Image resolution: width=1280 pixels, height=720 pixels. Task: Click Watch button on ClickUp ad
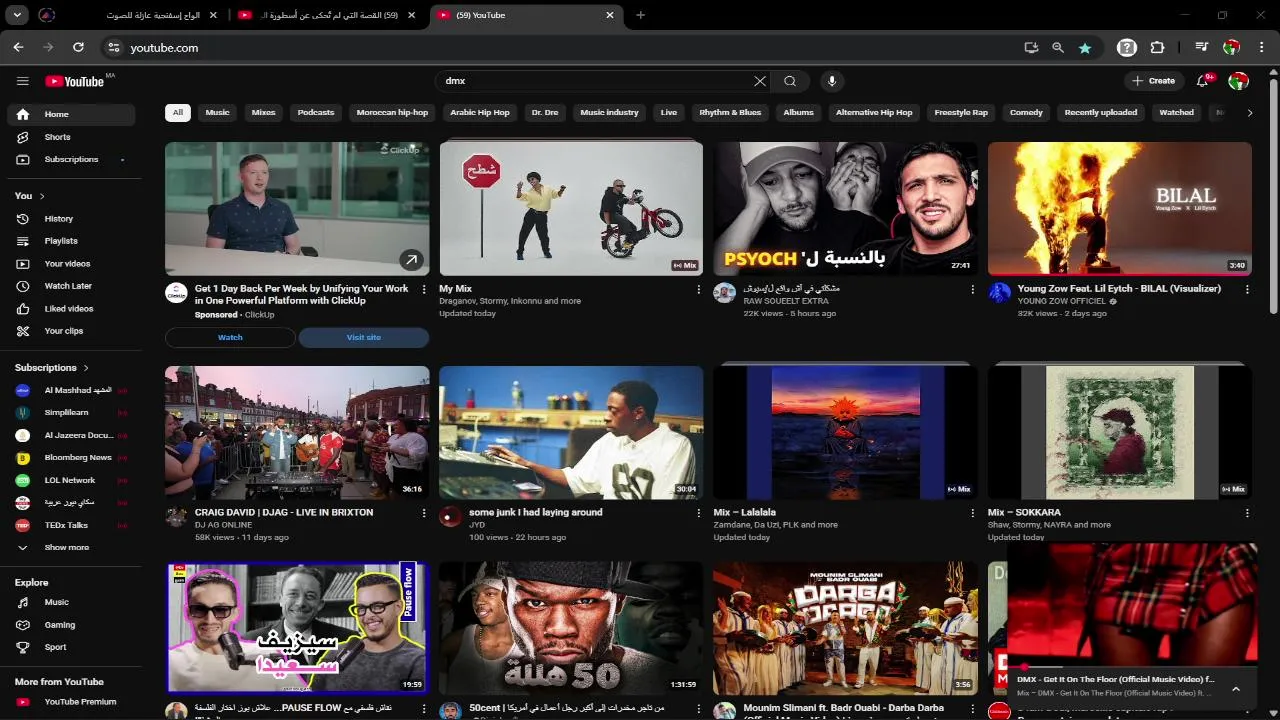coord(230,337)
